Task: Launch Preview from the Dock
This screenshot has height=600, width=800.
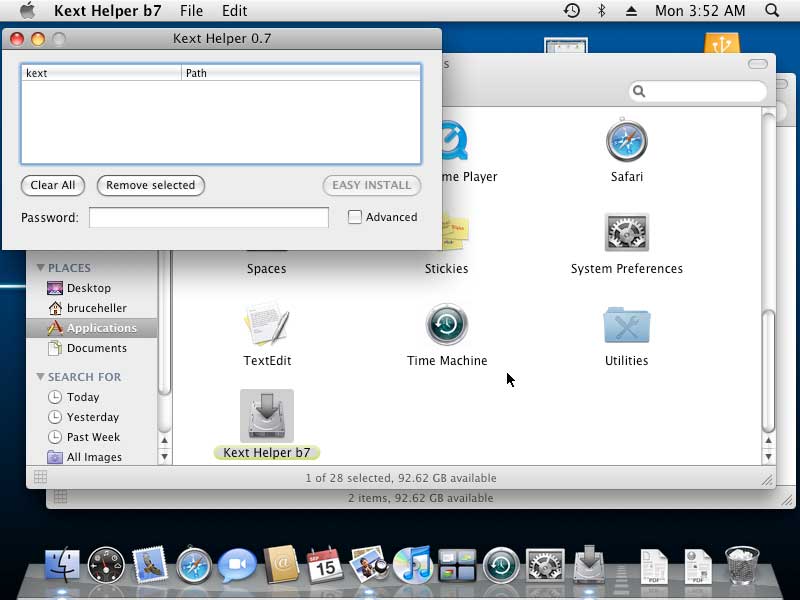Action: click(369, 565)
